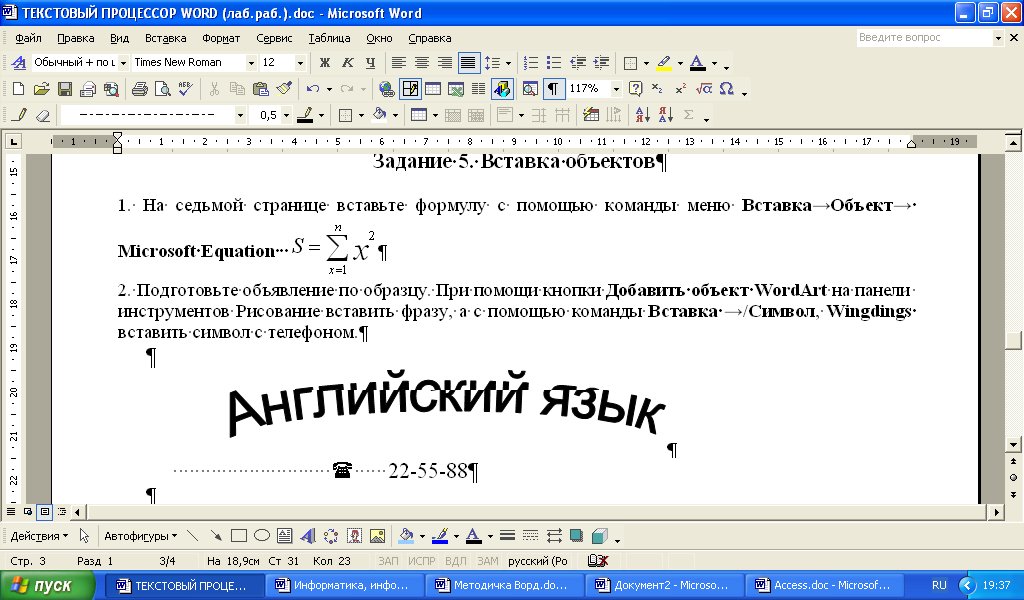Turn off justified alignment
Viewport: 1024px width, 600px height.
pos(468,63)
